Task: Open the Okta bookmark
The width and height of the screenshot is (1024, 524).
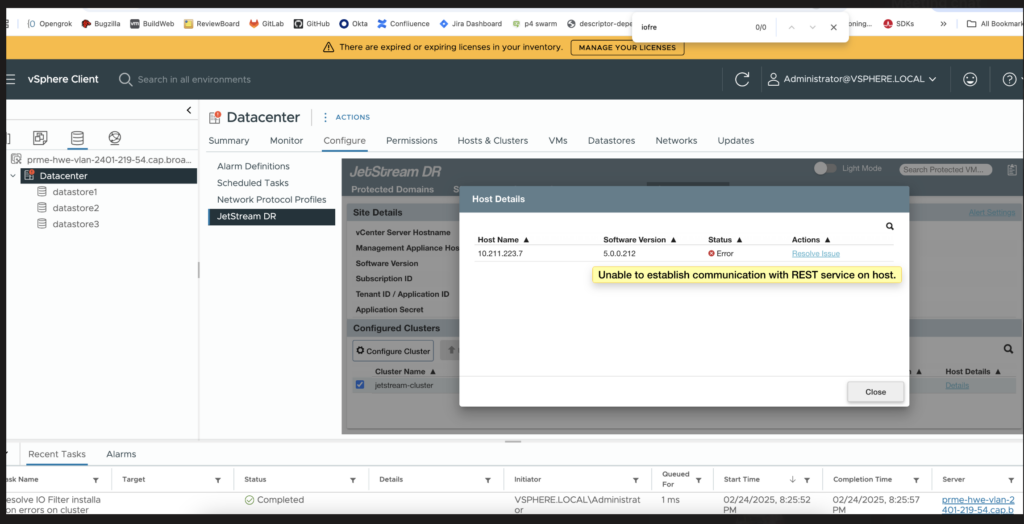Action: (353, 24)
